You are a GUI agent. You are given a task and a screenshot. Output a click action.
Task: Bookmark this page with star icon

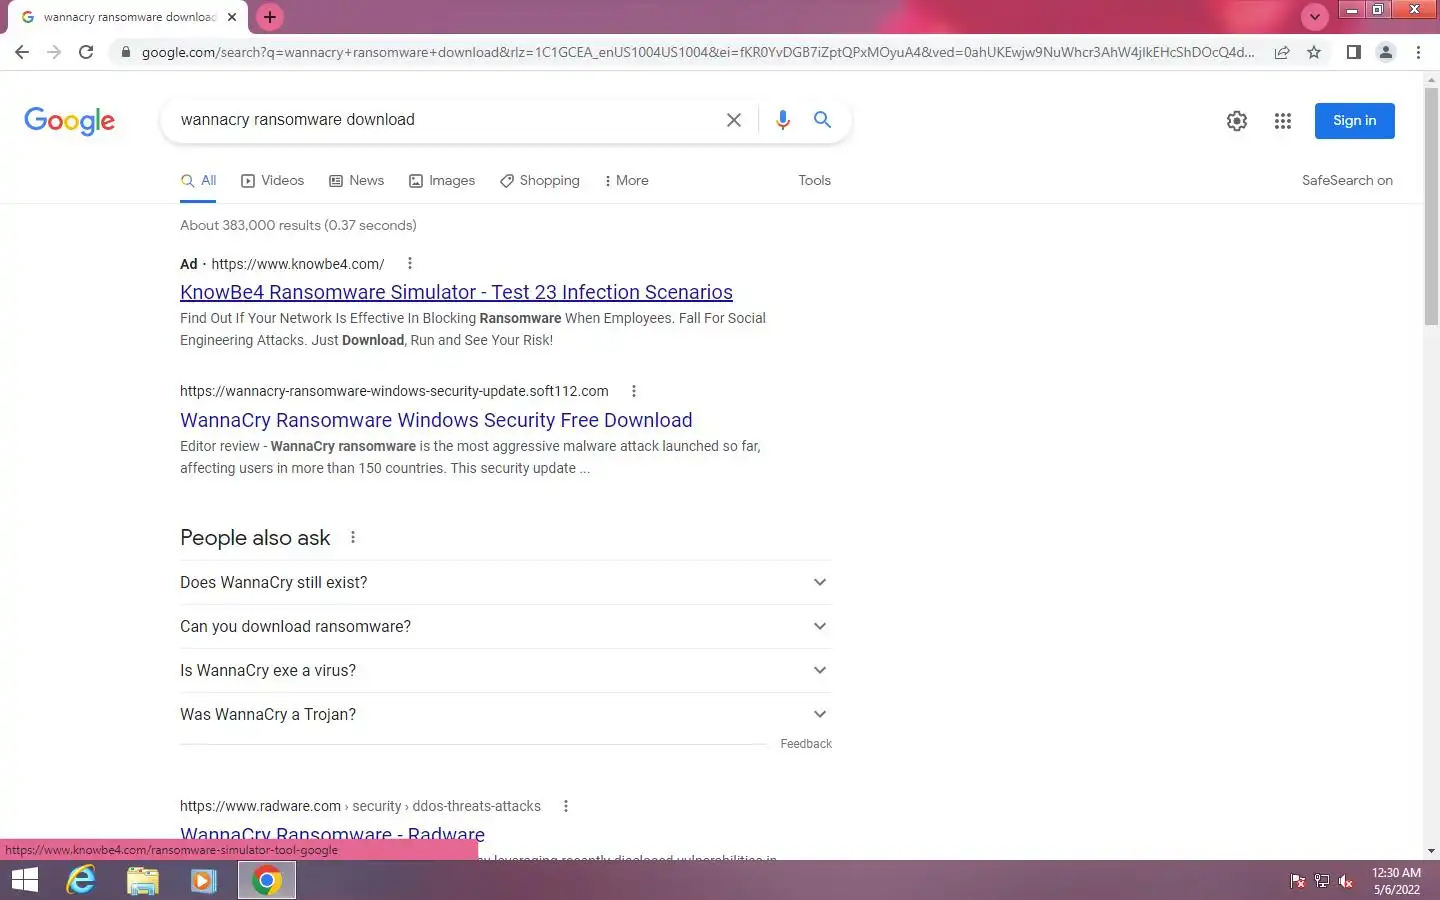tap(1314, 52)
